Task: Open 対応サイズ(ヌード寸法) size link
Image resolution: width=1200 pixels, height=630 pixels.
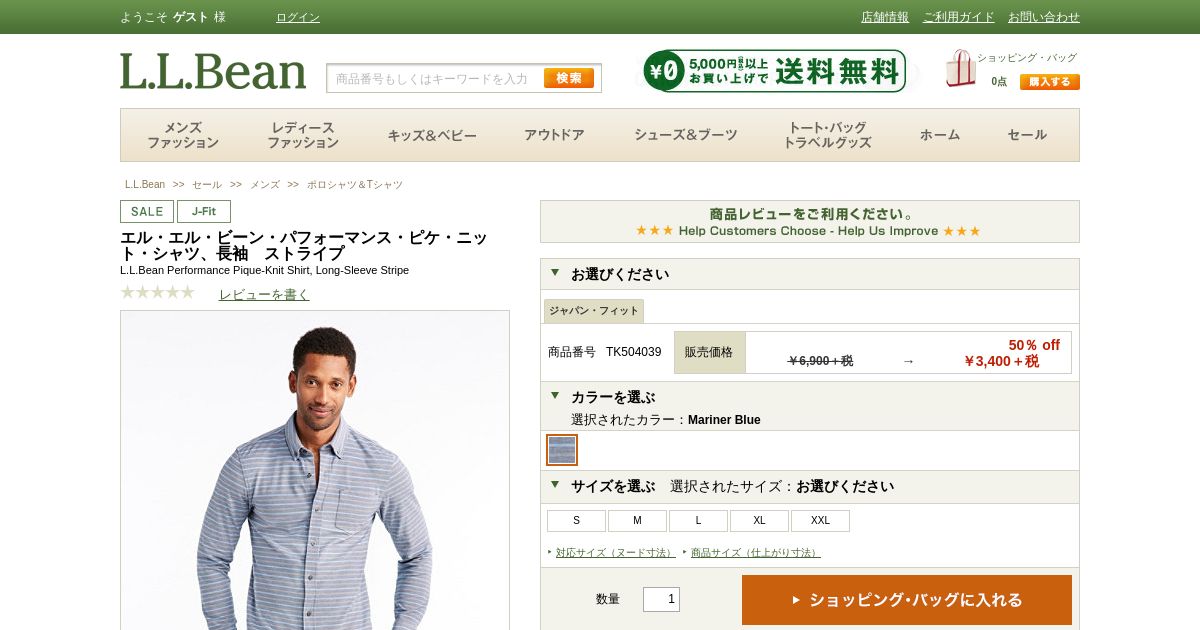Action: point(615,552)
